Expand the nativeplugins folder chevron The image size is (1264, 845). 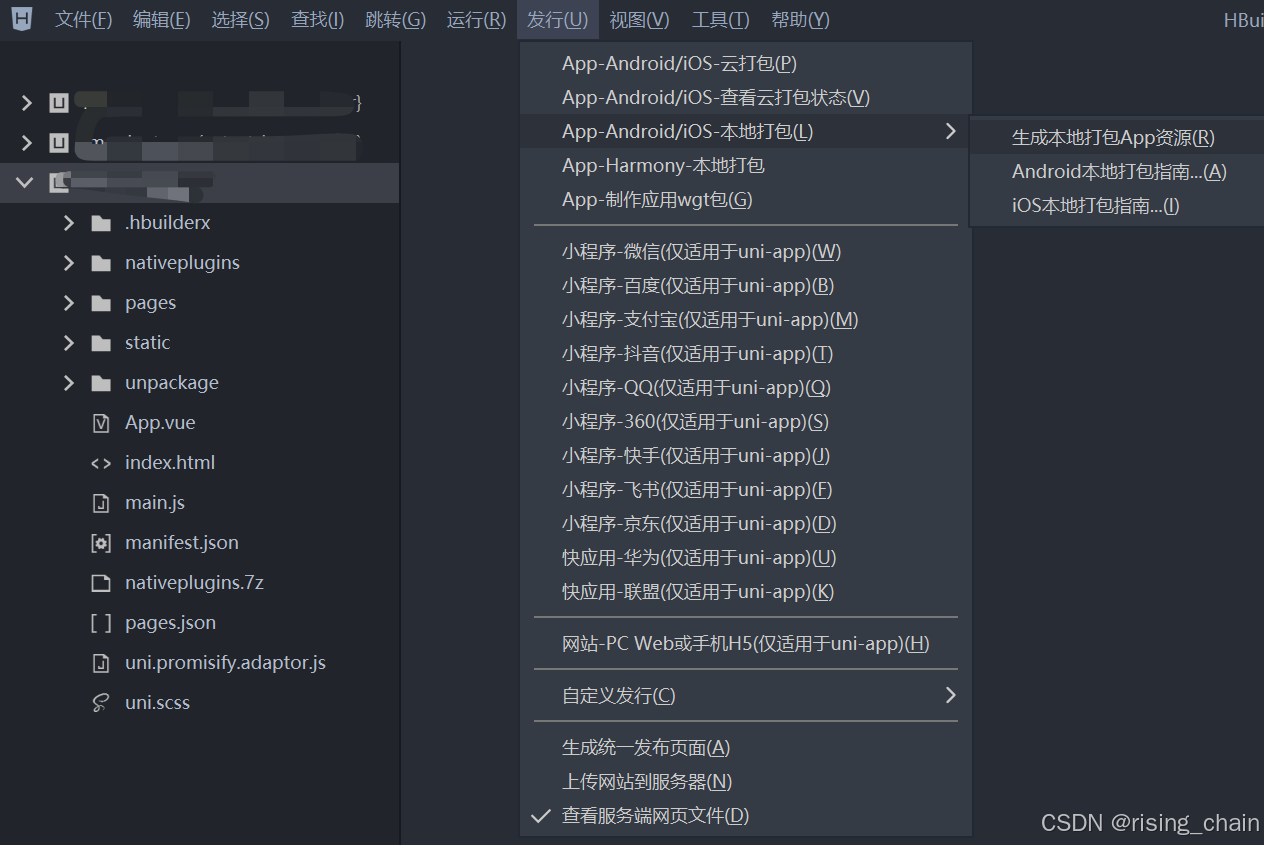(x=68, y=263)
